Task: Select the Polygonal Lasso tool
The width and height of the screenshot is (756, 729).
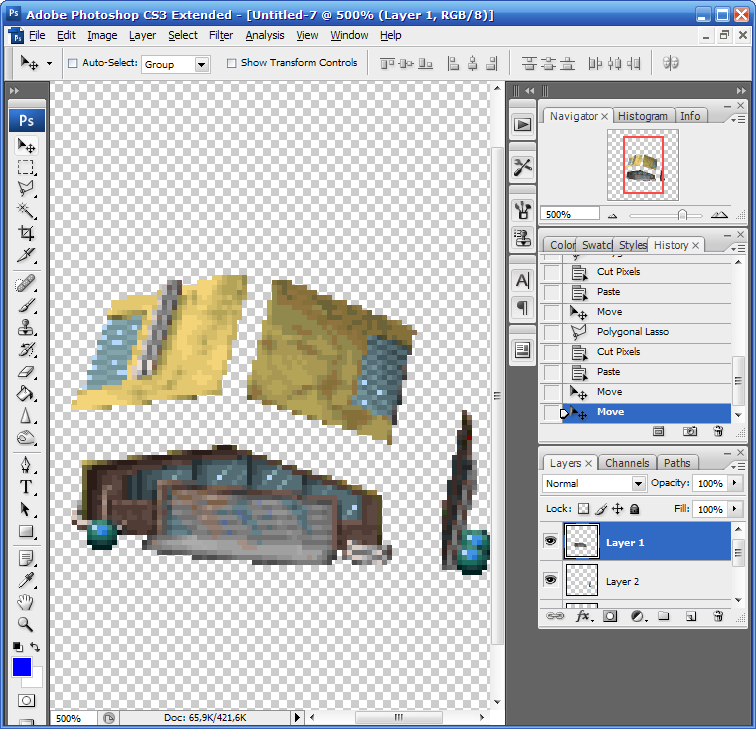Action: (x=26, y=189)
